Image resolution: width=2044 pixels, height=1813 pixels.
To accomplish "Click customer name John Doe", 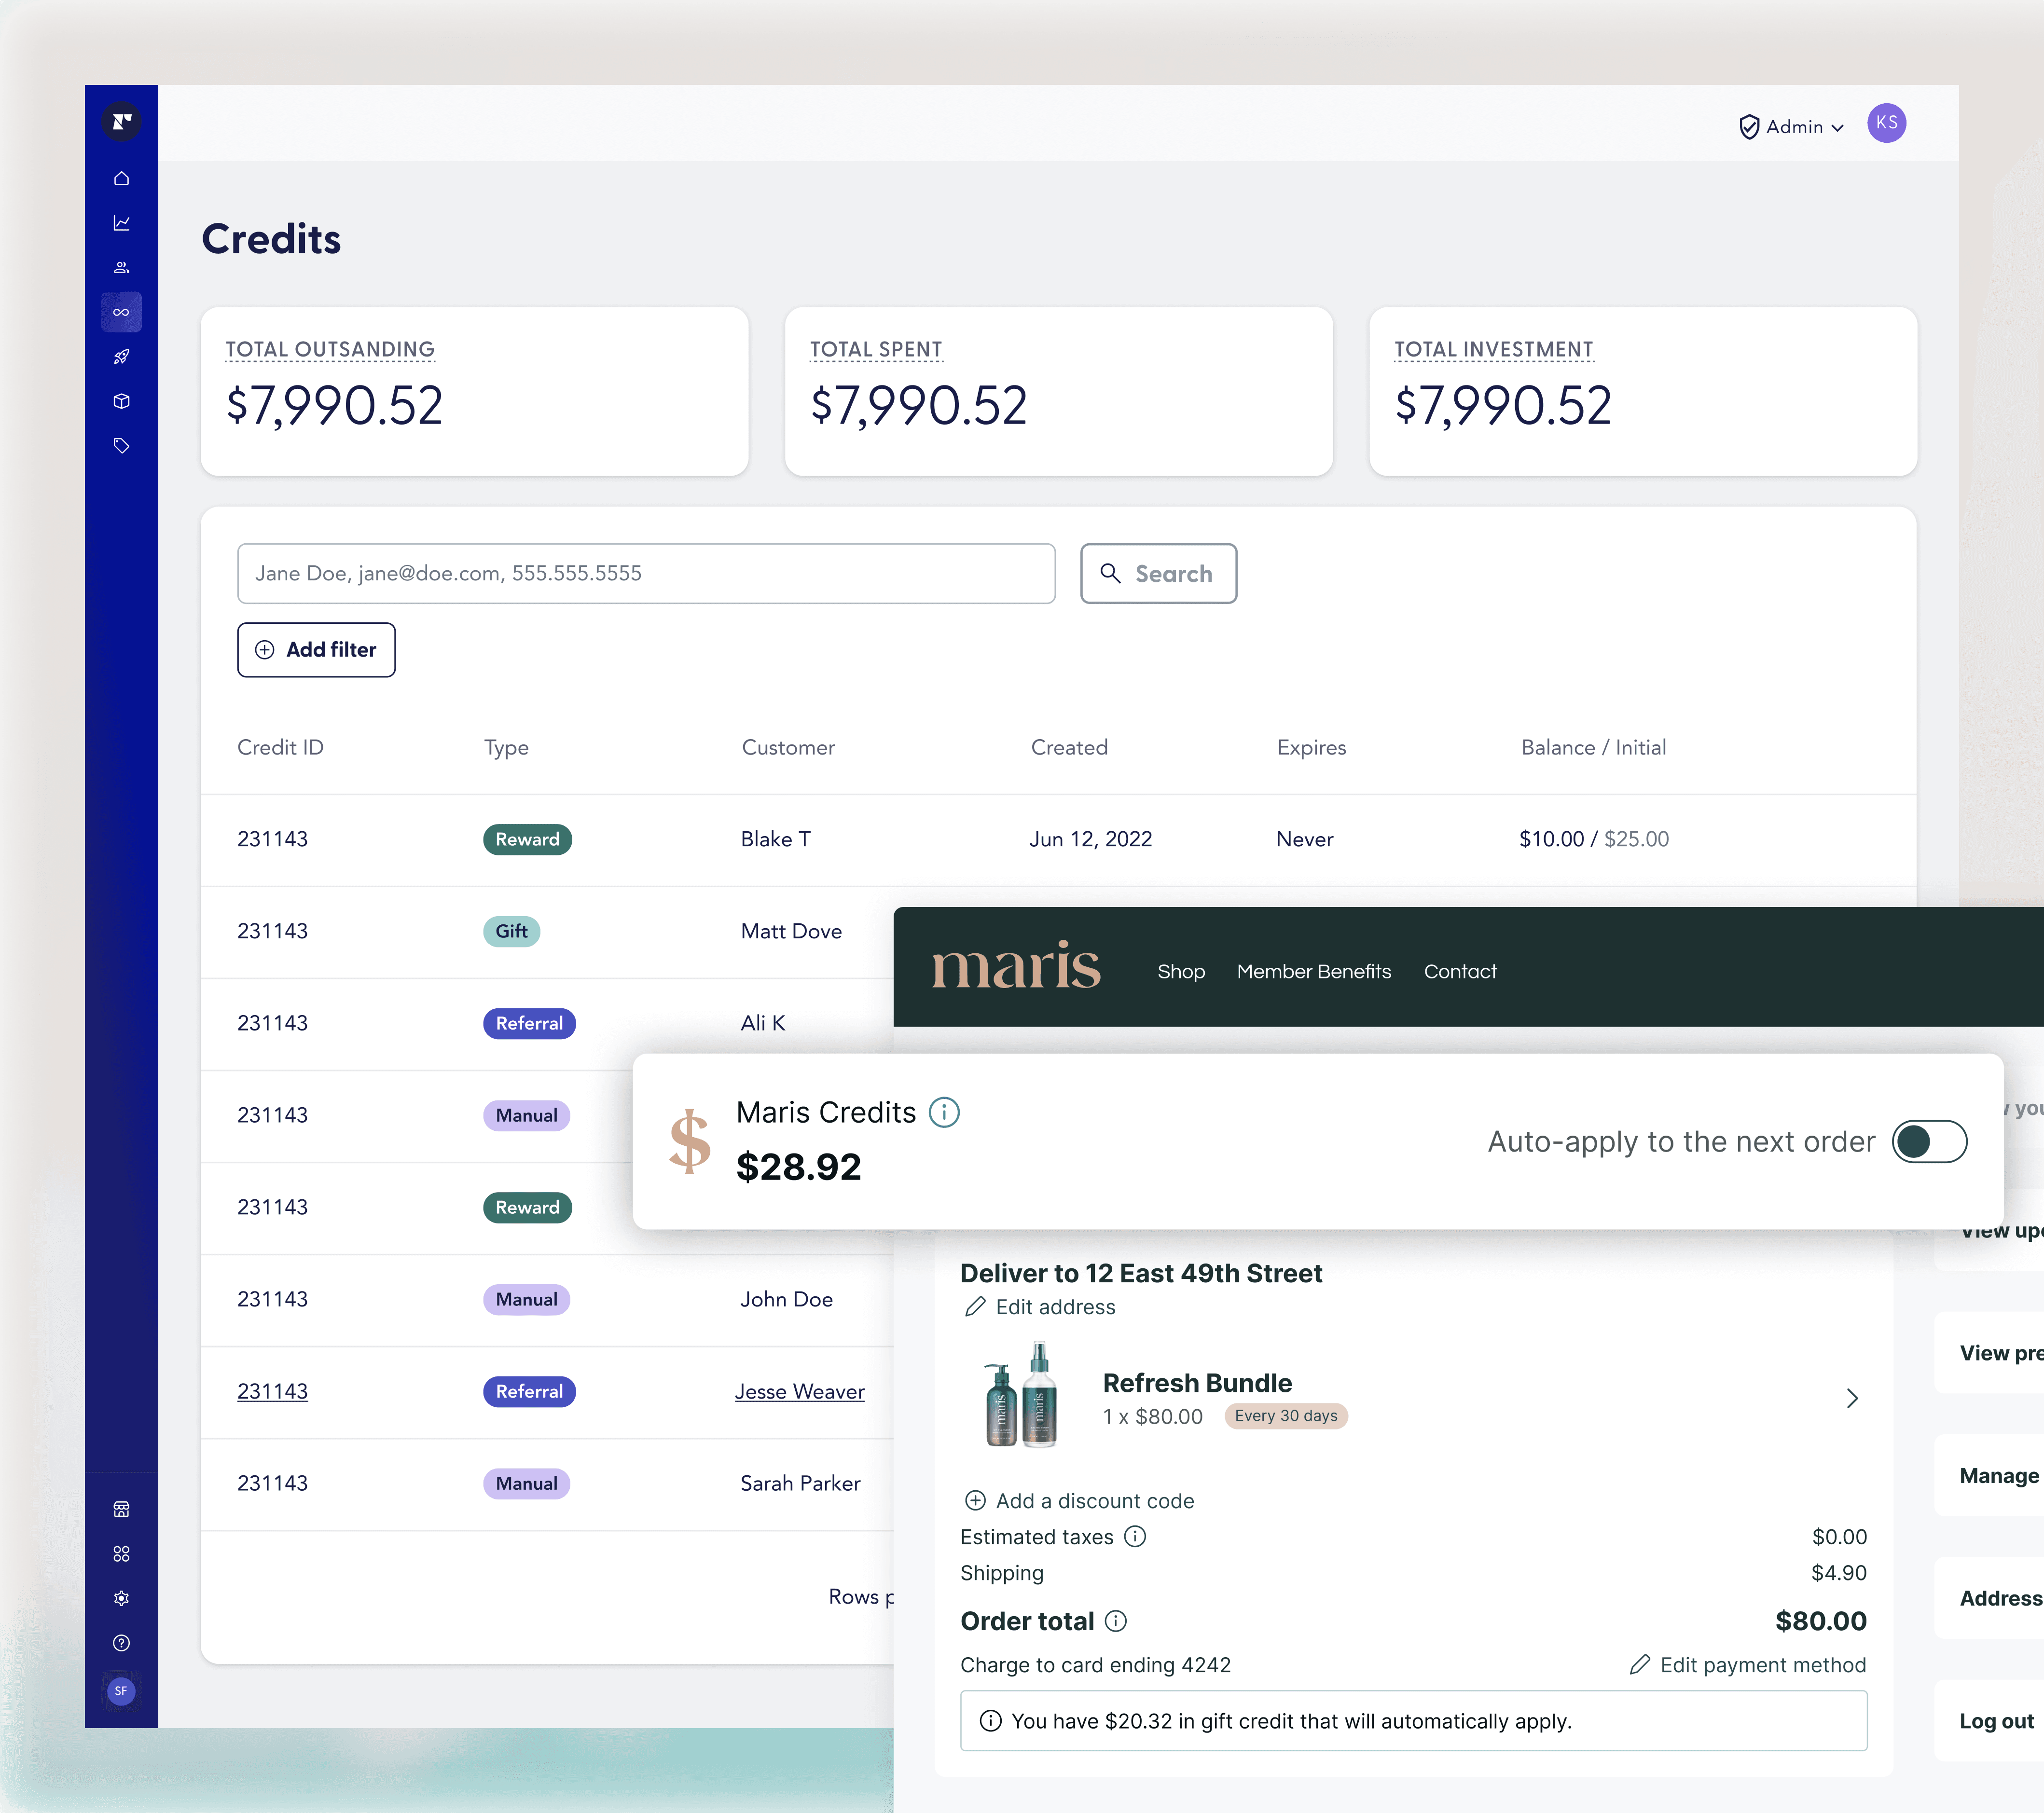I will click(786, 1300).
